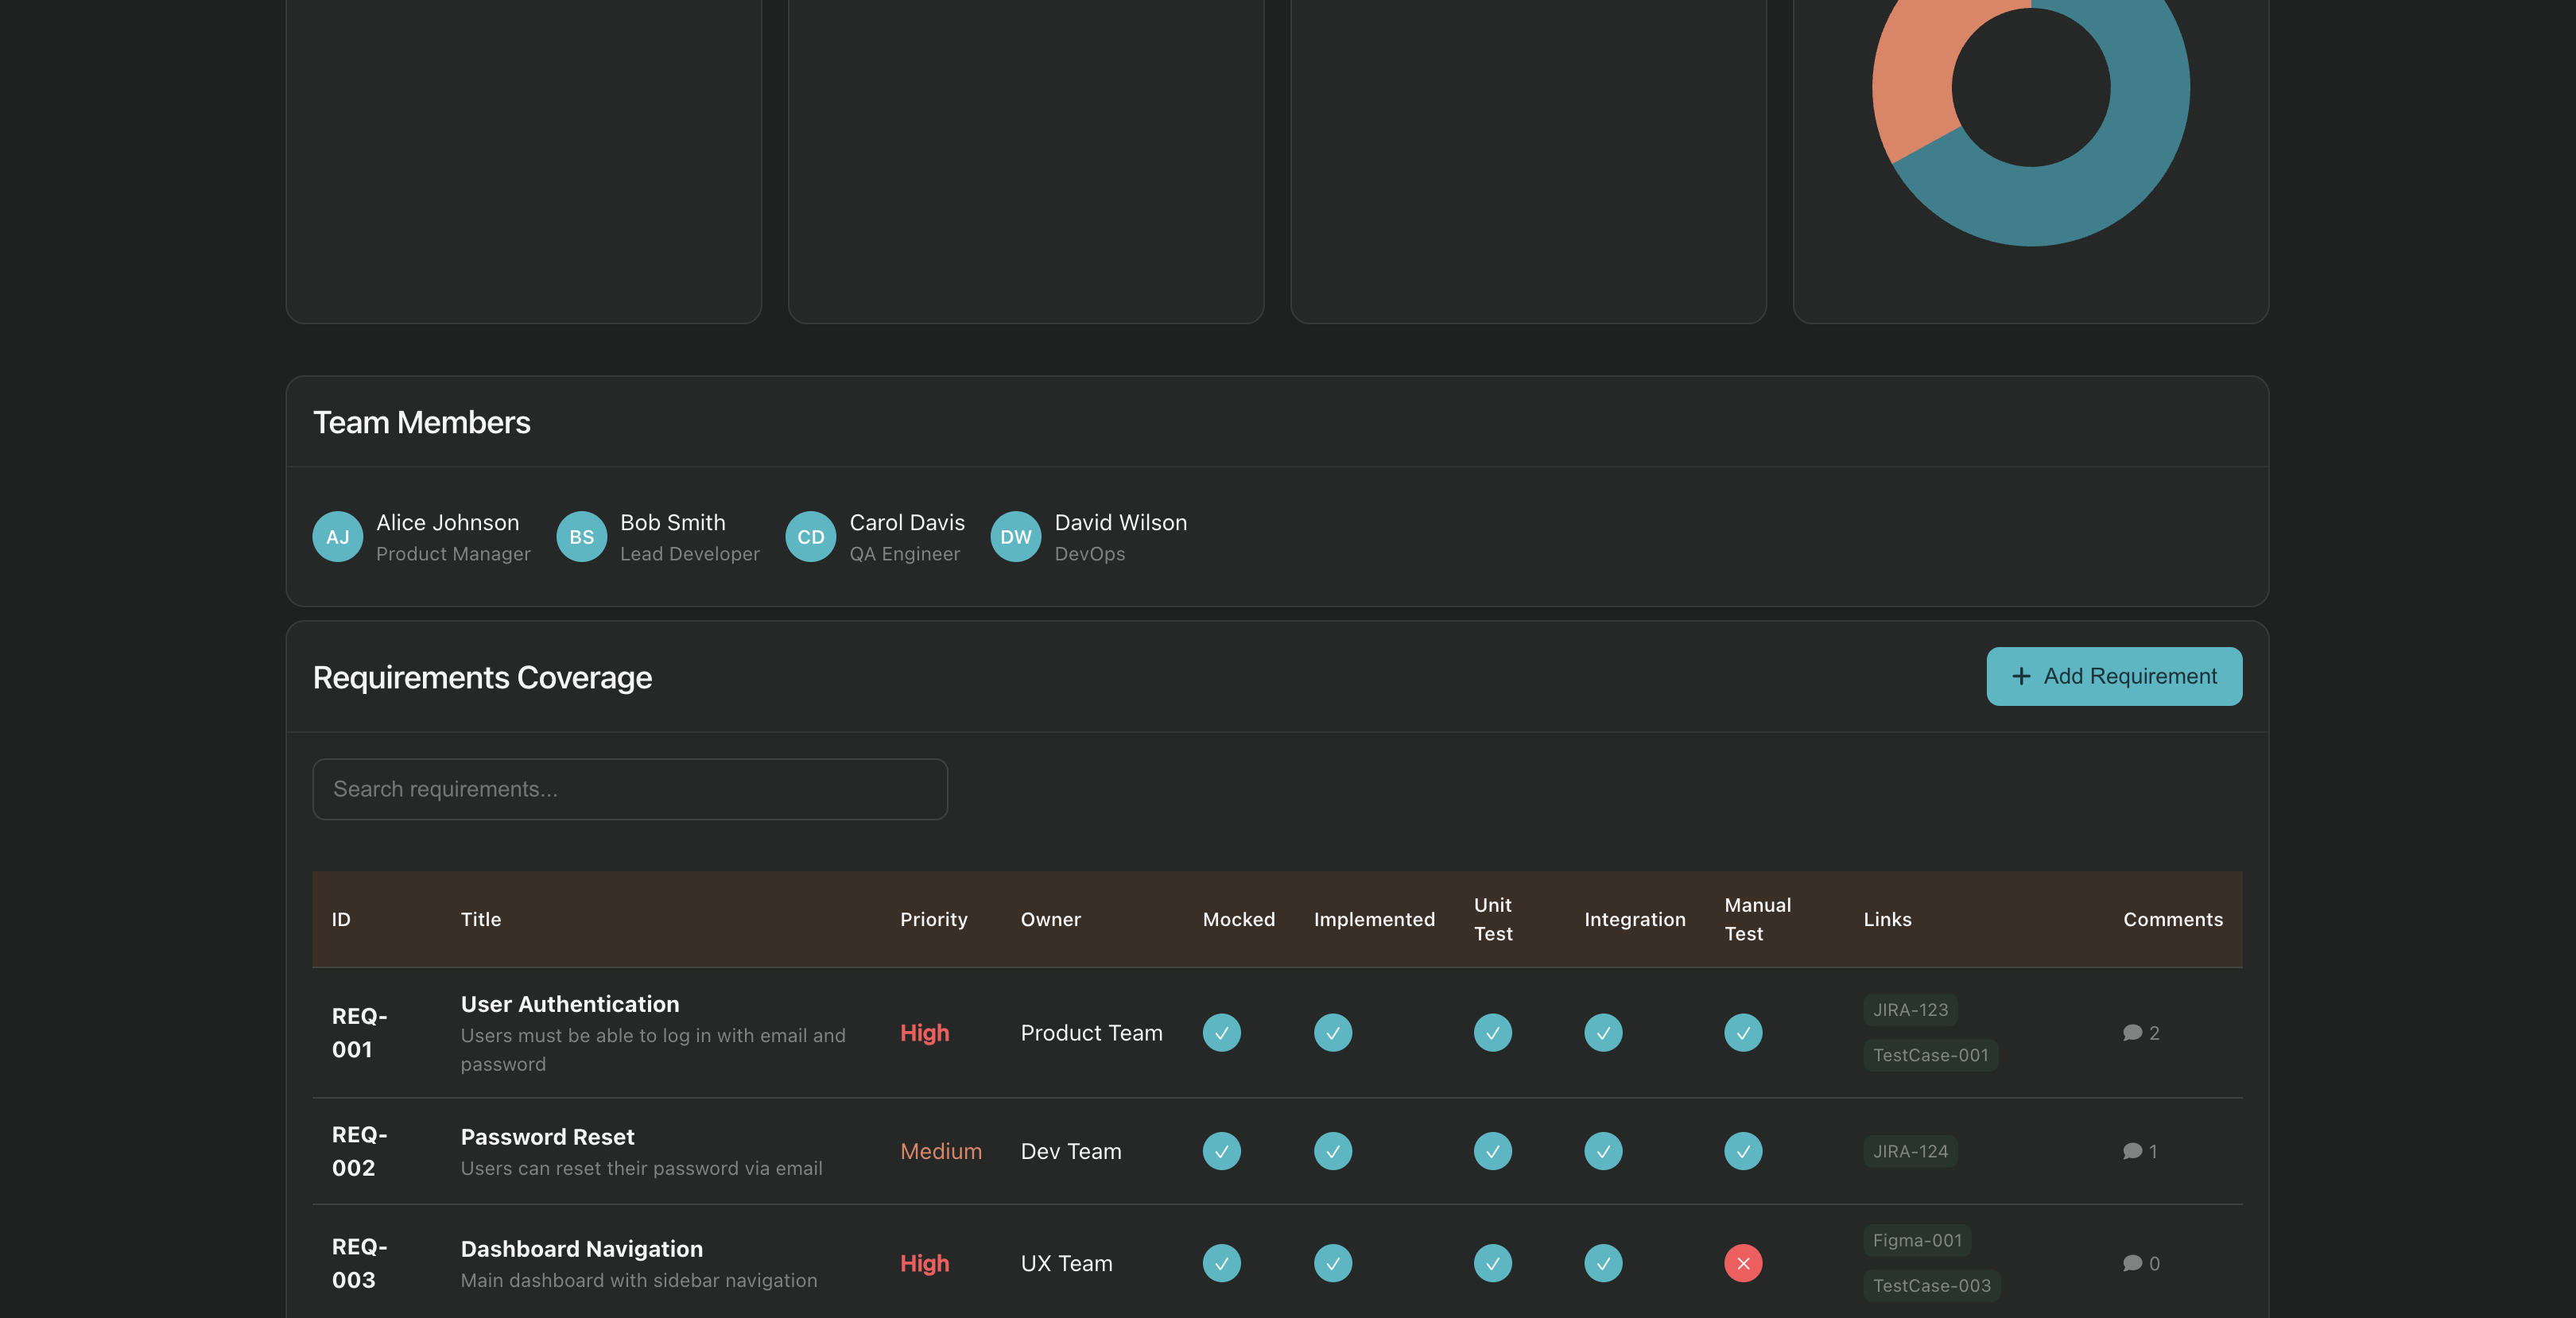Click David Wilson's avatar icon
Viewport: 2576px width, 1318px height.
(1016, 536)
